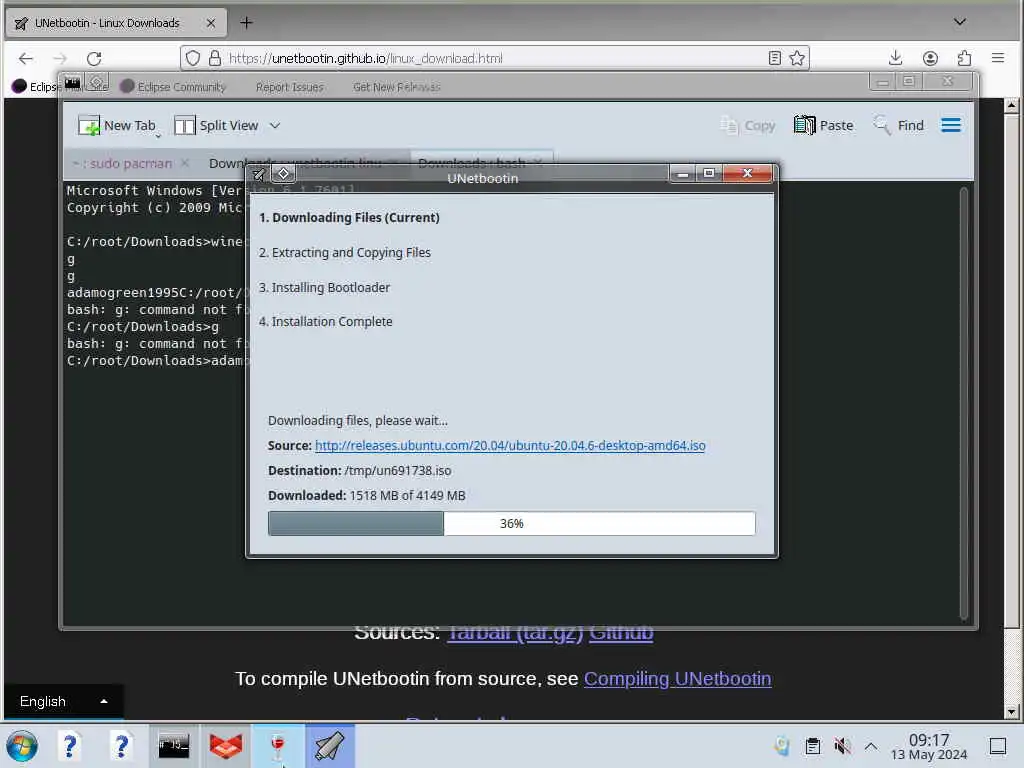Click '4. Installation Complete' step

pos(325,321)
